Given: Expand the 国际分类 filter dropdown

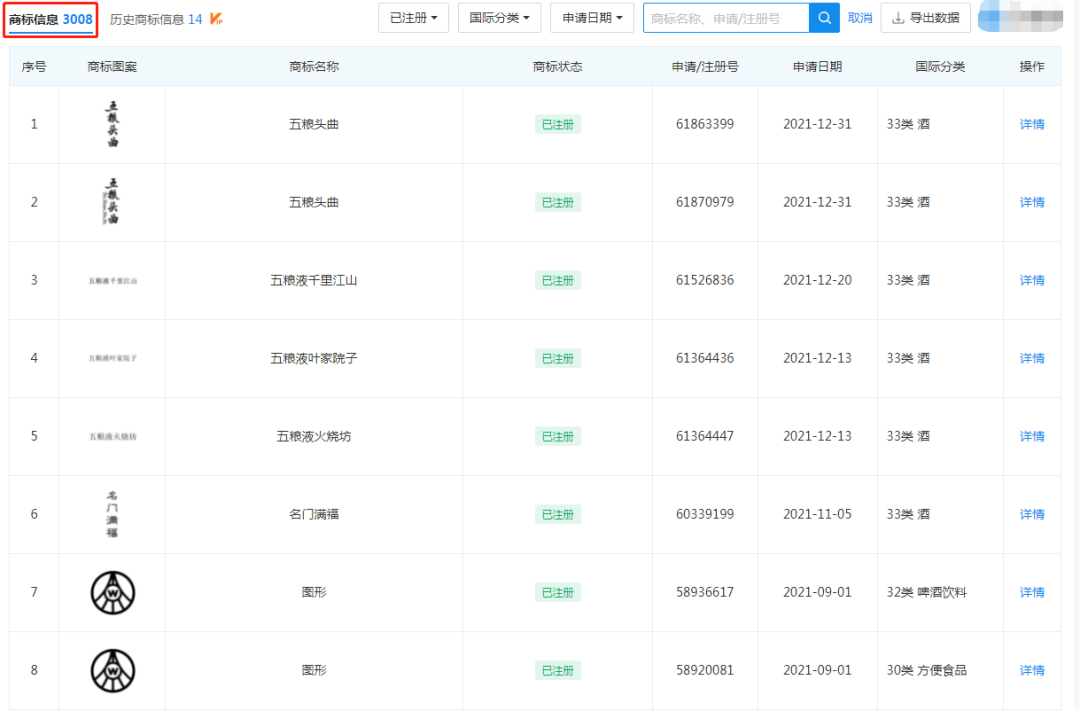Looking at the screenshot, I should (499, 18).
